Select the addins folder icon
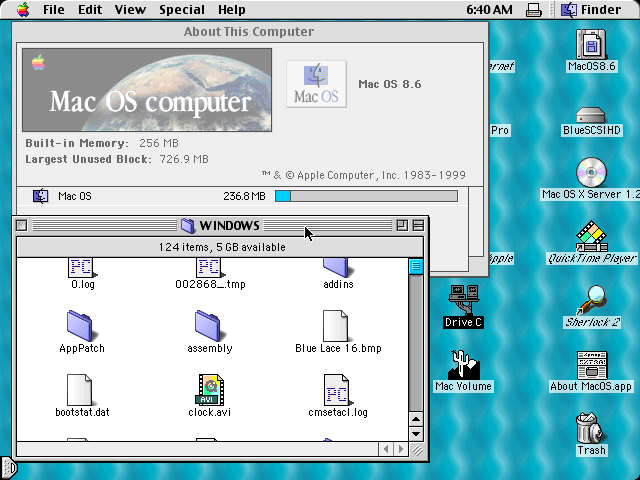 click(x=336, y=268)
